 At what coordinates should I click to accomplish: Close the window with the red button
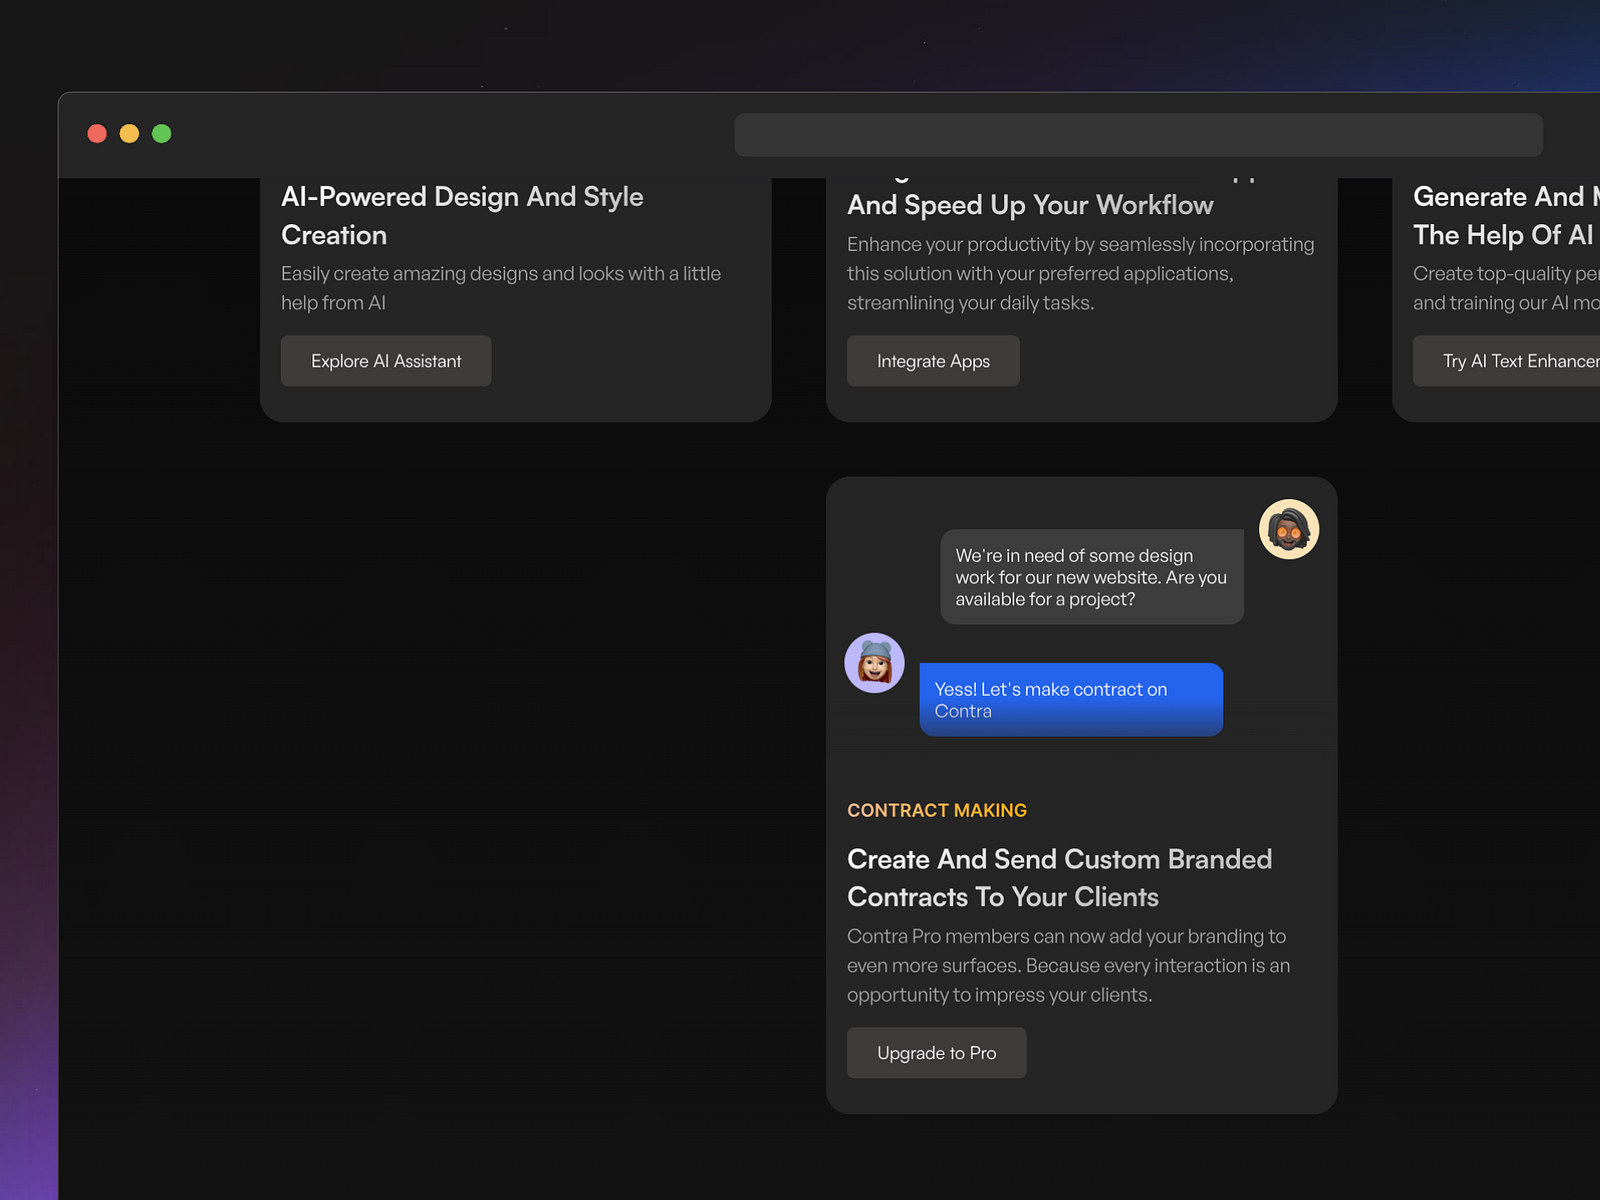[x=97, y=134]
